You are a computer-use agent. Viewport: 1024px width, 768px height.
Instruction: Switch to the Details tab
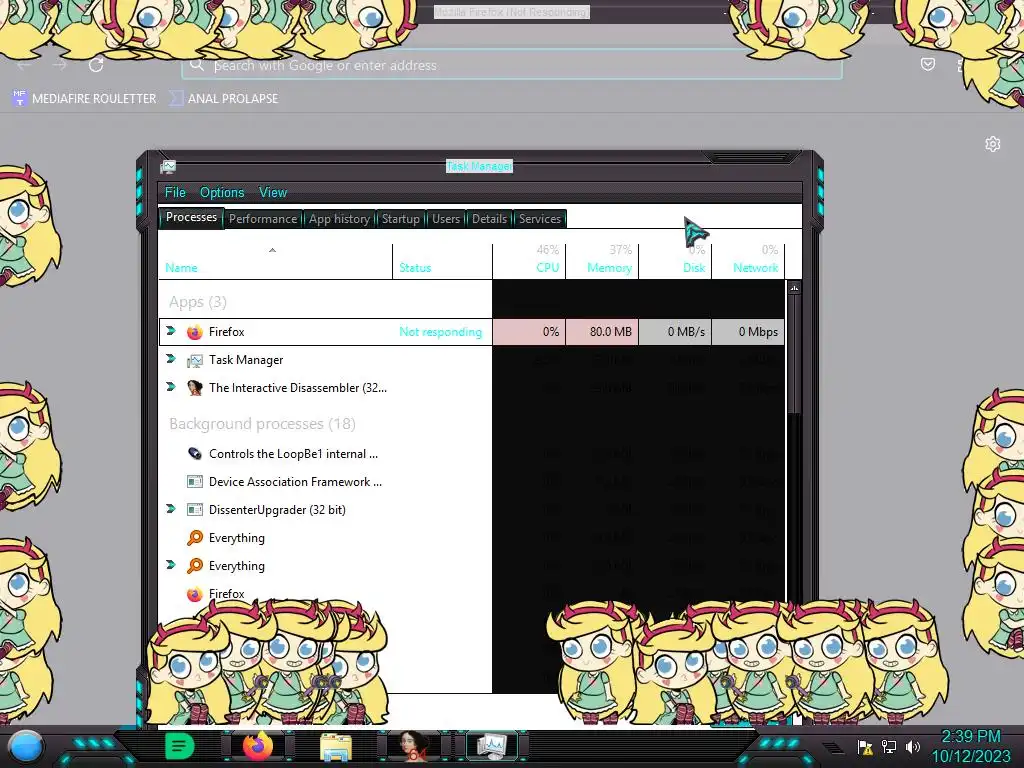[x=489, y=219]
